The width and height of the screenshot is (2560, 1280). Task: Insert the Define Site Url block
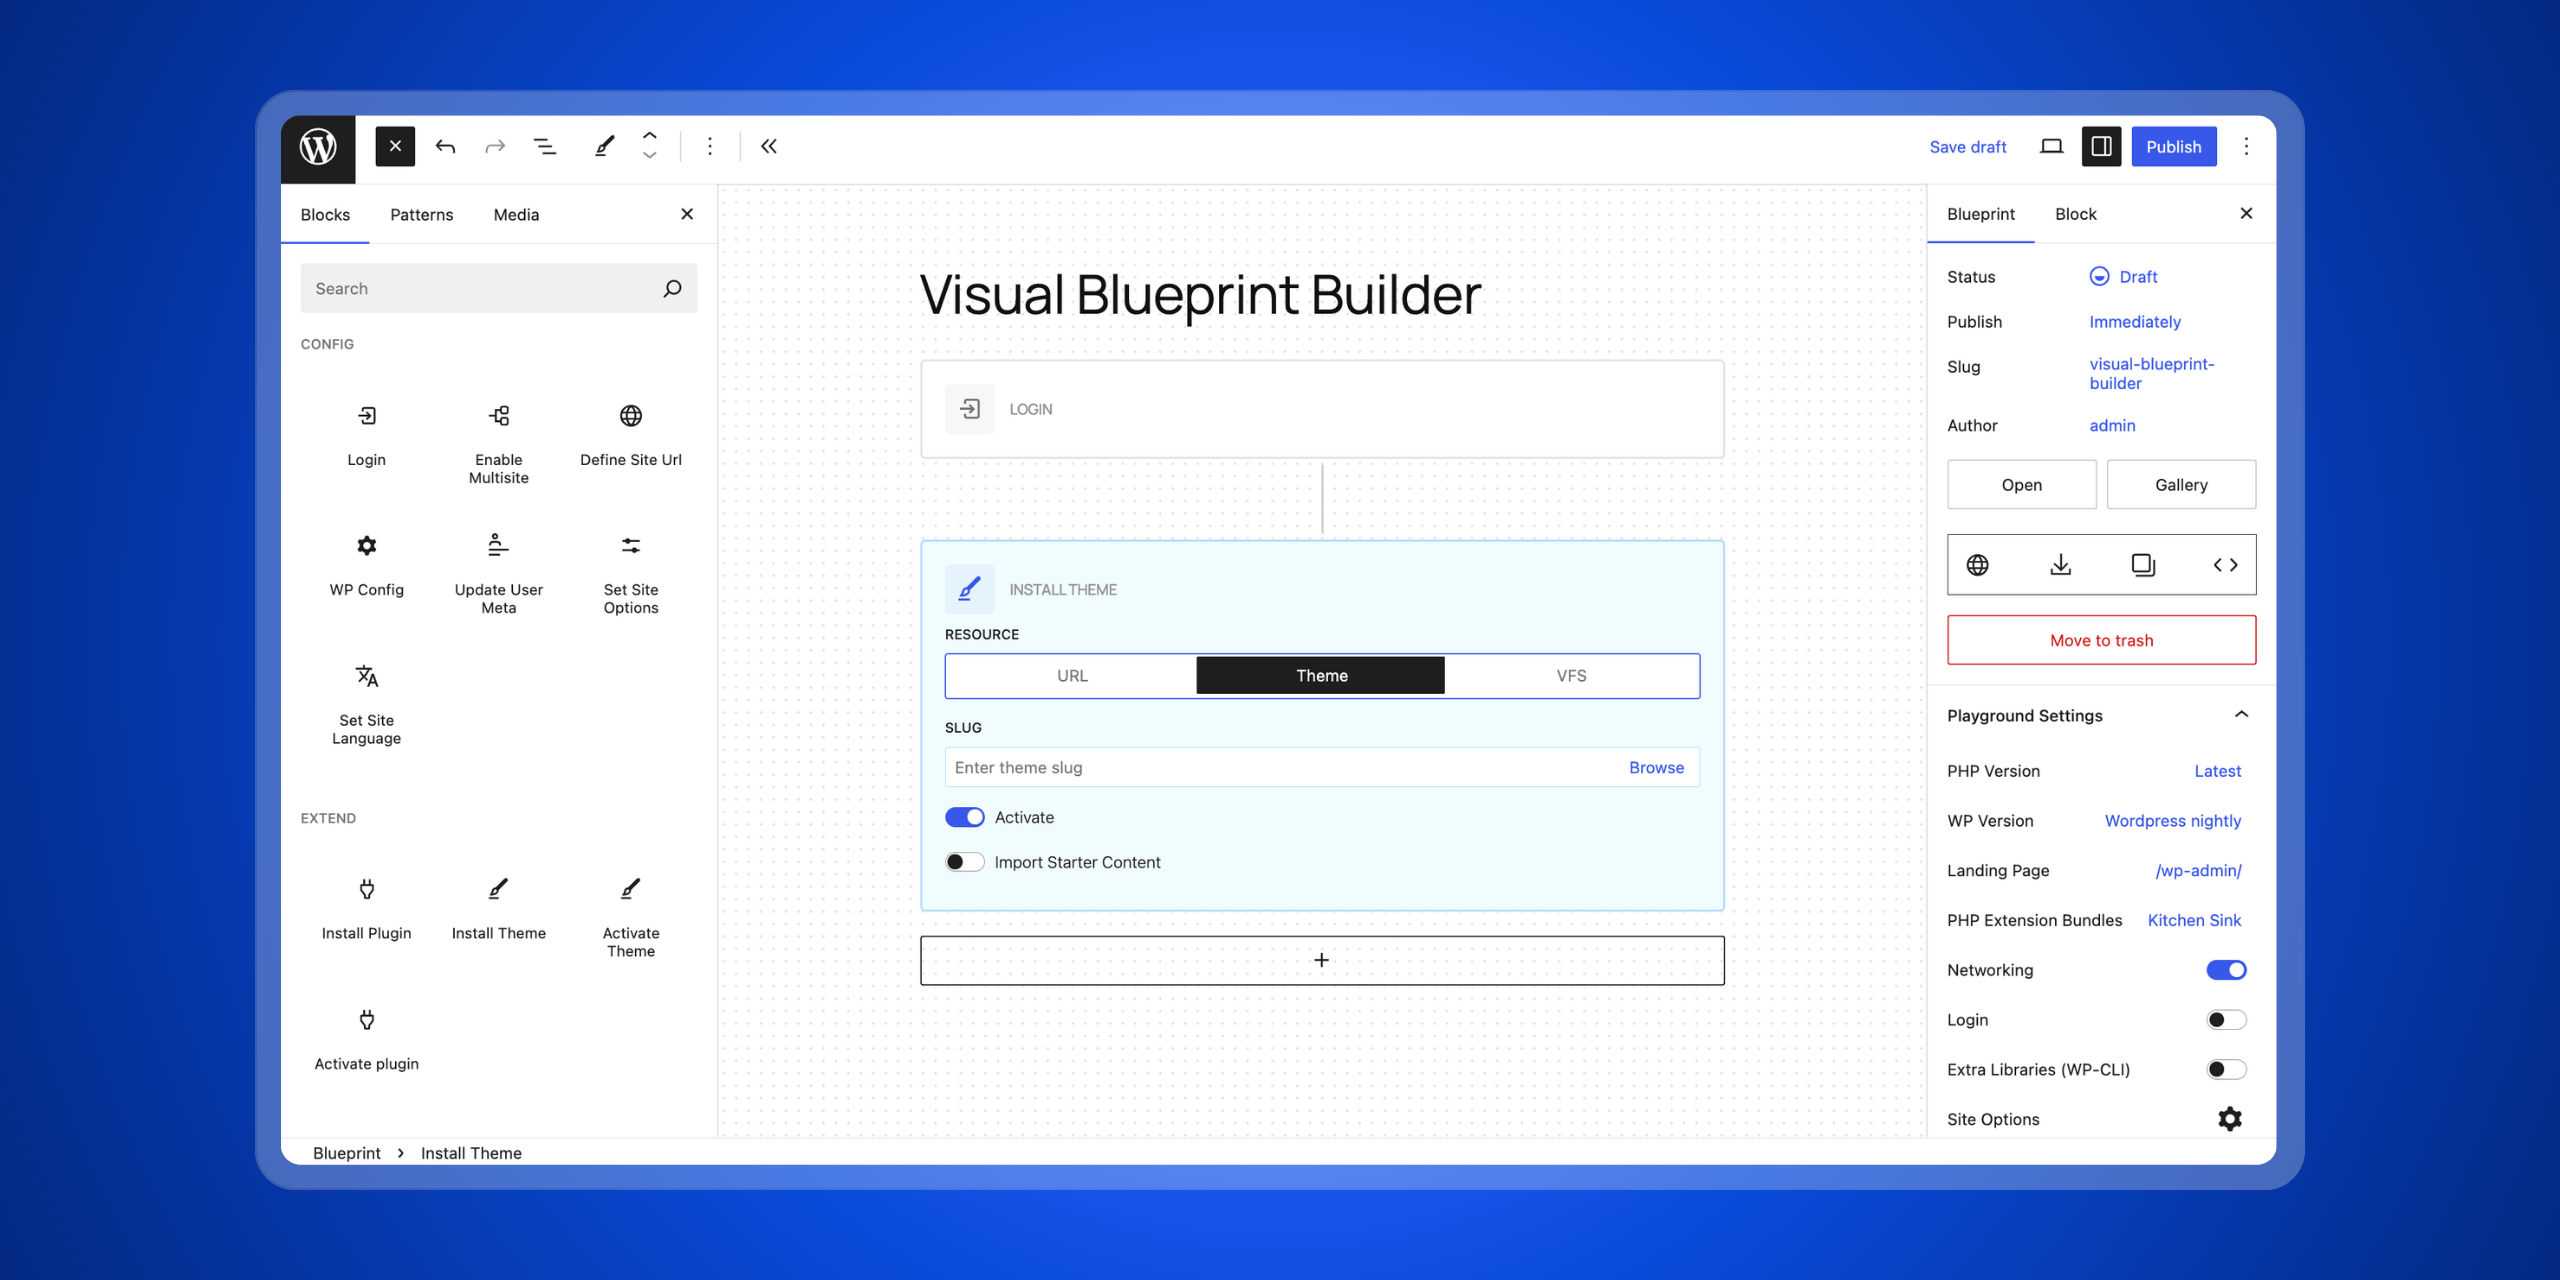[630, 436]
